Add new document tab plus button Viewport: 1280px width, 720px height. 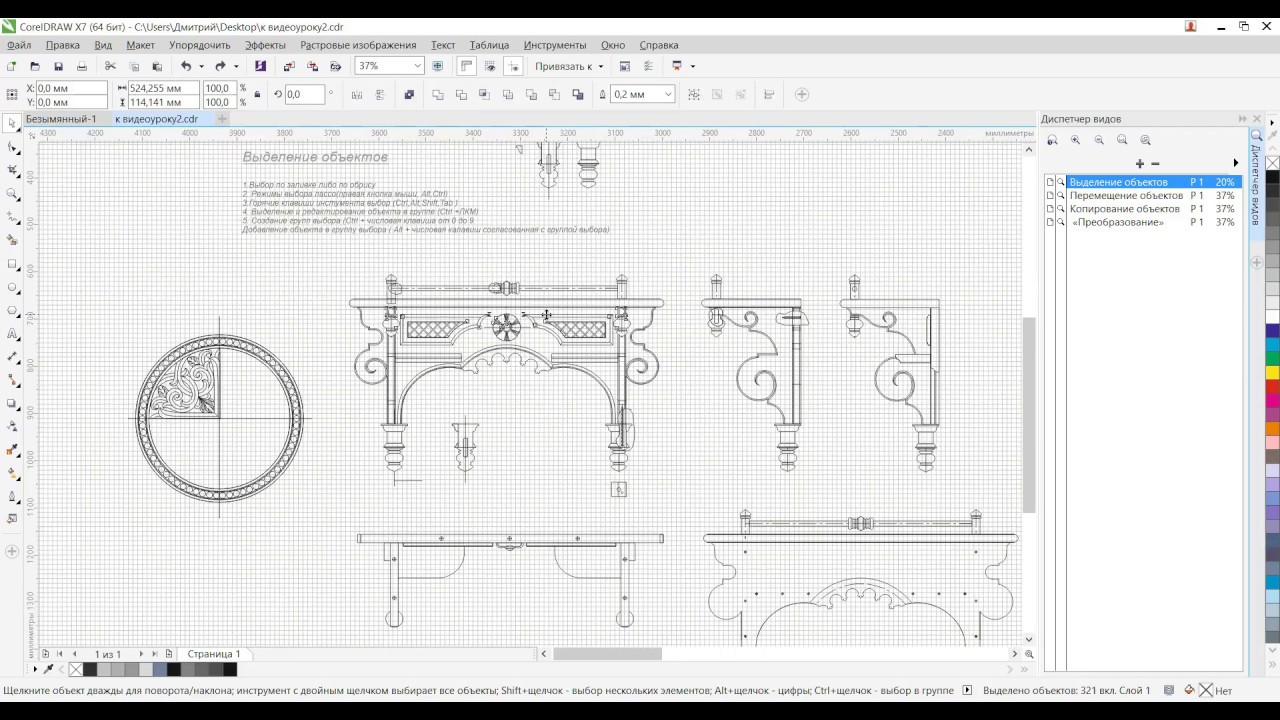click(x=222, y=119)
